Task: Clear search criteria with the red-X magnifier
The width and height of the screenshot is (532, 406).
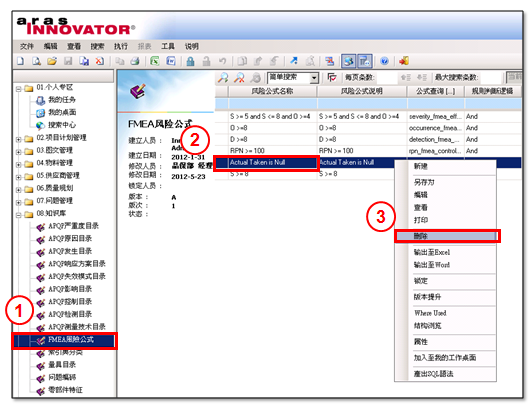Action: [239, 78]
